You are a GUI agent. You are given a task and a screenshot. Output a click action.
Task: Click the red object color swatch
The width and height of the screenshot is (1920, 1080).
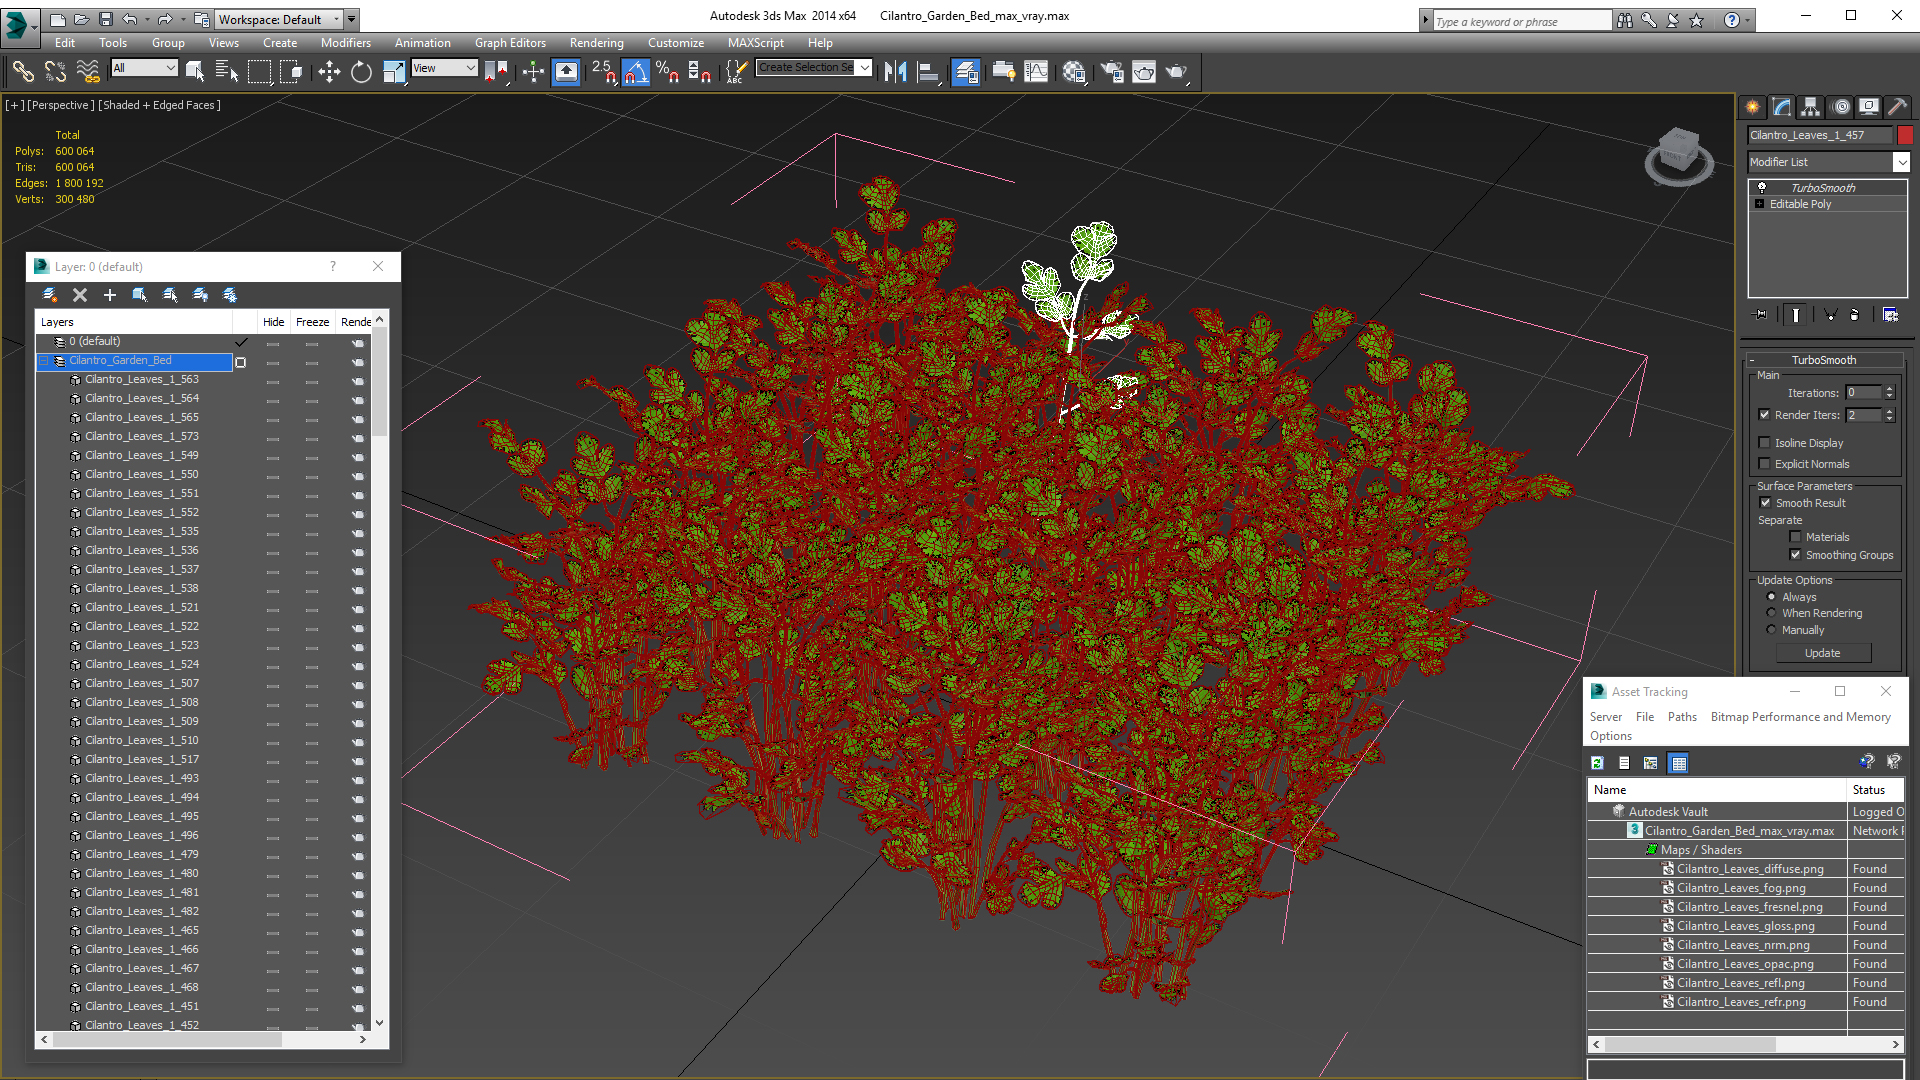[x=1905, y=135]
